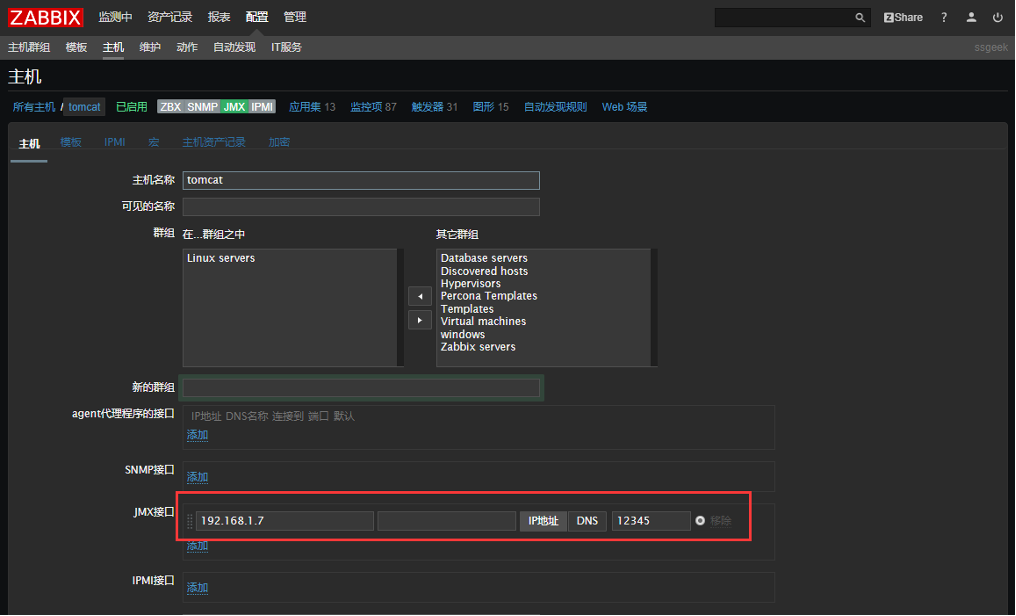Go to 自动发现 submenu
The image size is (1016, 616).
tap(235, 47)
